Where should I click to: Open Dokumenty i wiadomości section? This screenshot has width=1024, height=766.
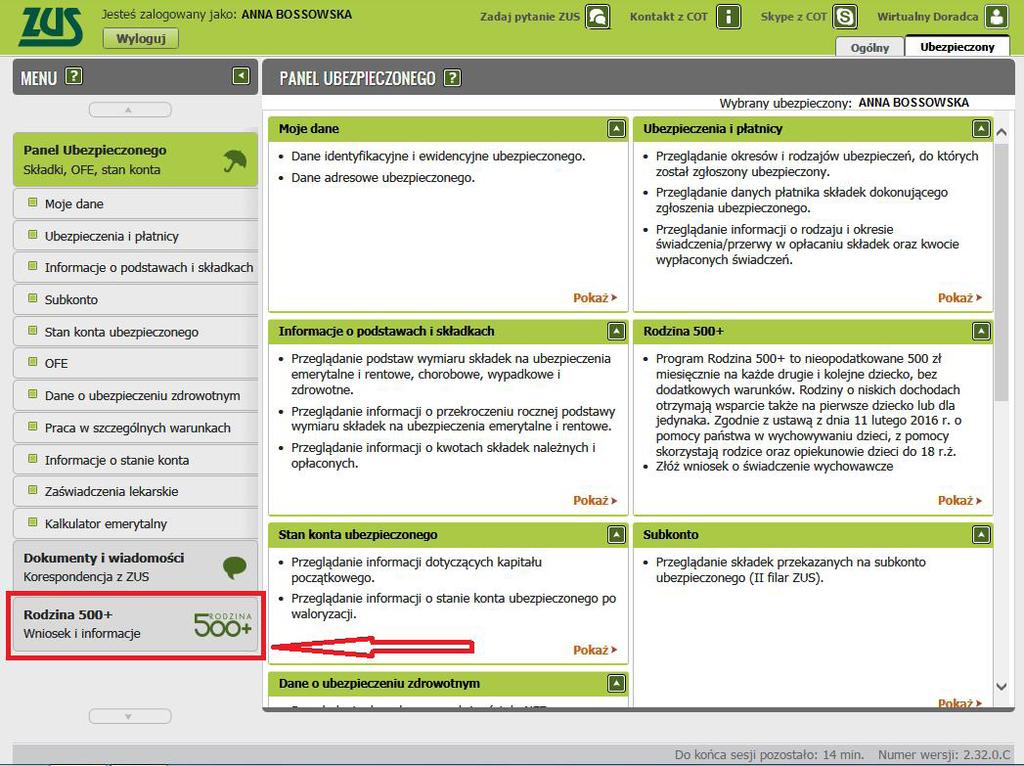tap(135, 567)
